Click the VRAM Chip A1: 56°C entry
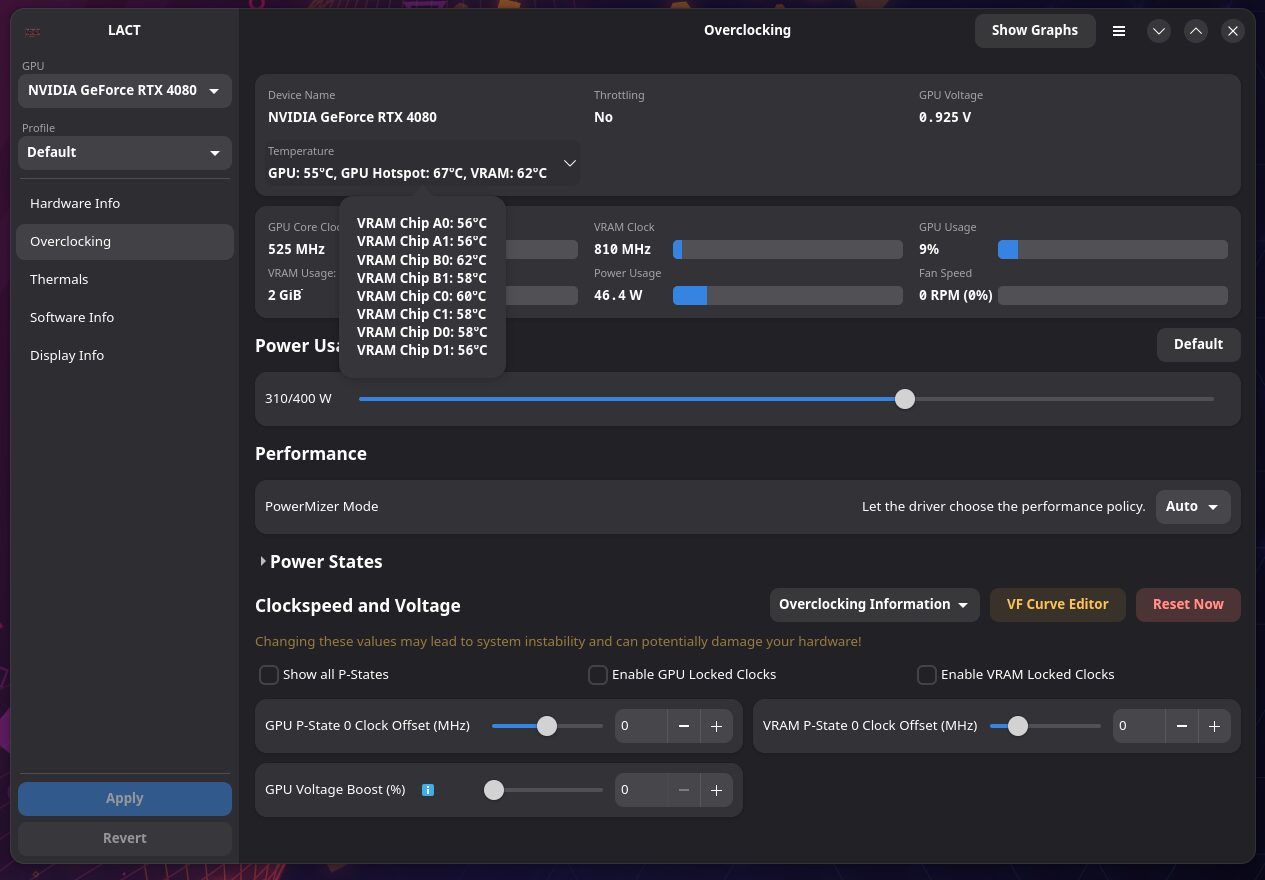 (x=422, y=242)
